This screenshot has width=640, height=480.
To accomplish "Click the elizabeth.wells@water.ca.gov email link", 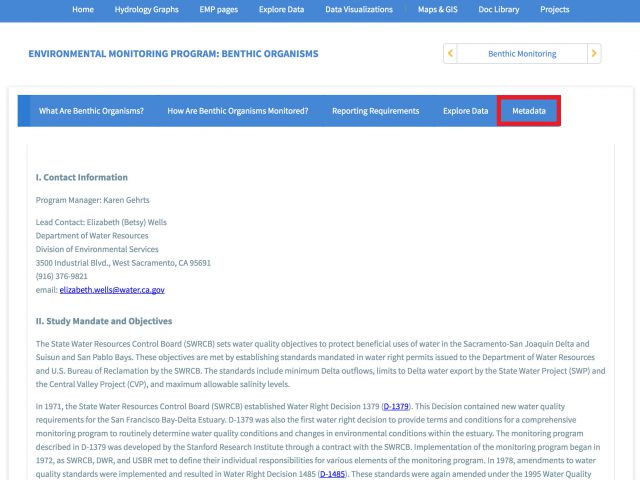I will 112,290.
